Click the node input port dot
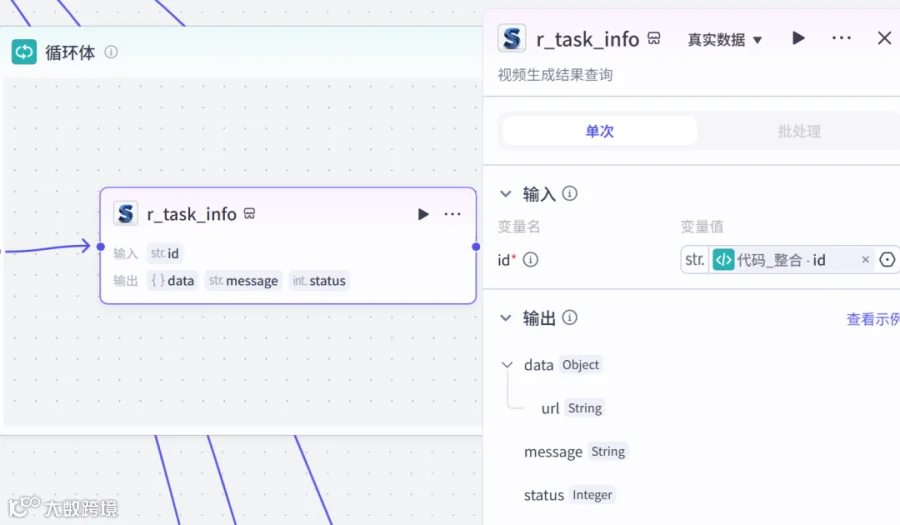The width and height of the screenshot is (900, 525). point(101,247)
